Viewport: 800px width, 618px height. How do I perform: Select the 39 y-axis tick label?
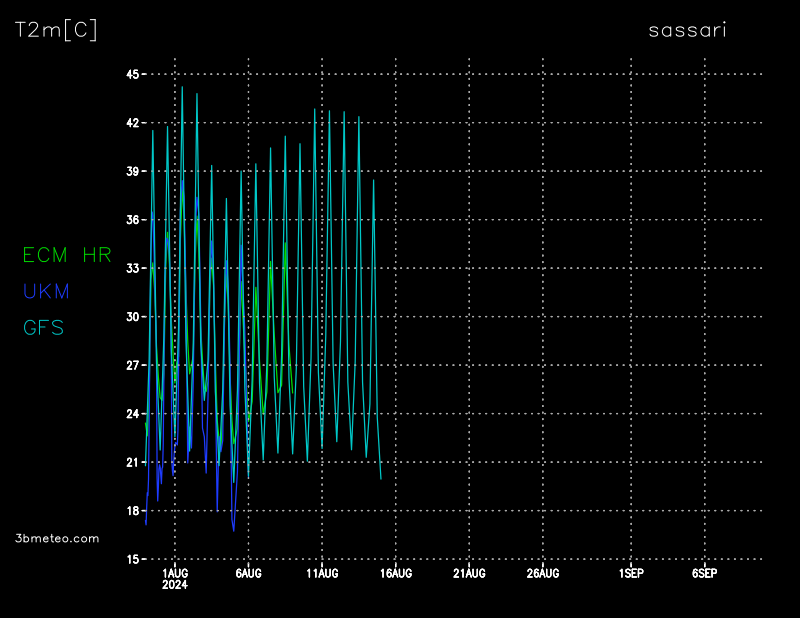(132, 171)
